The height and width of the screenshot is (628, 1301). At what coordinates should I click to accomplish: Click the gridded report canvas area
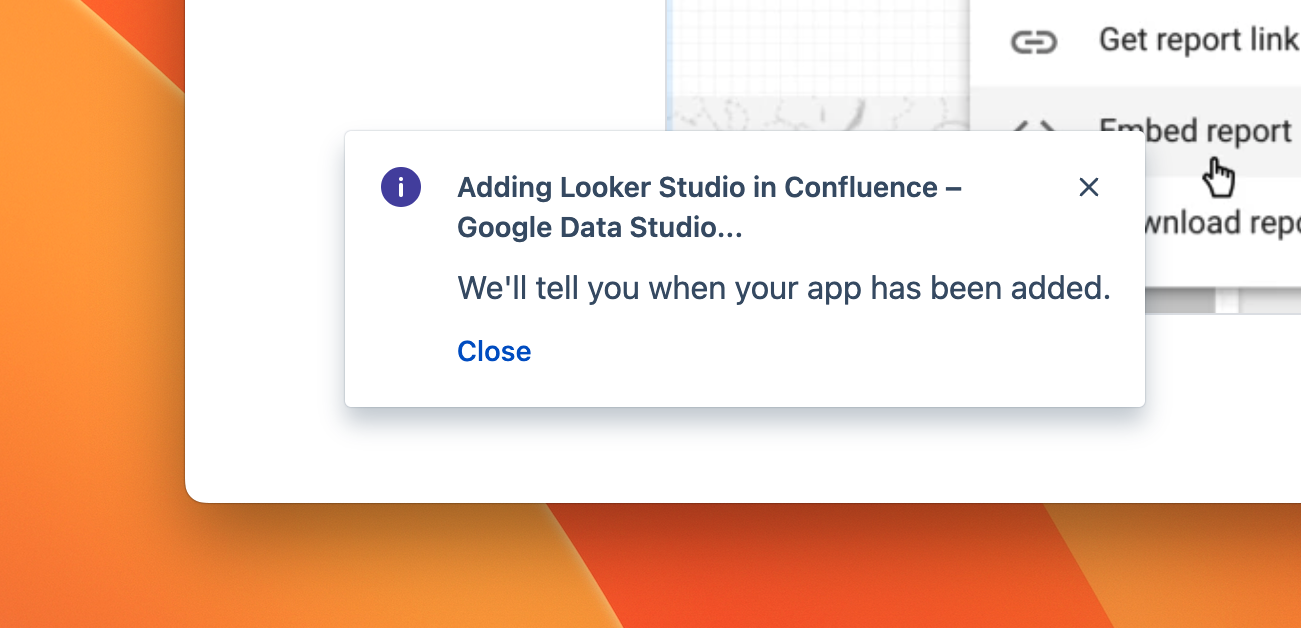tap(818, 50)
